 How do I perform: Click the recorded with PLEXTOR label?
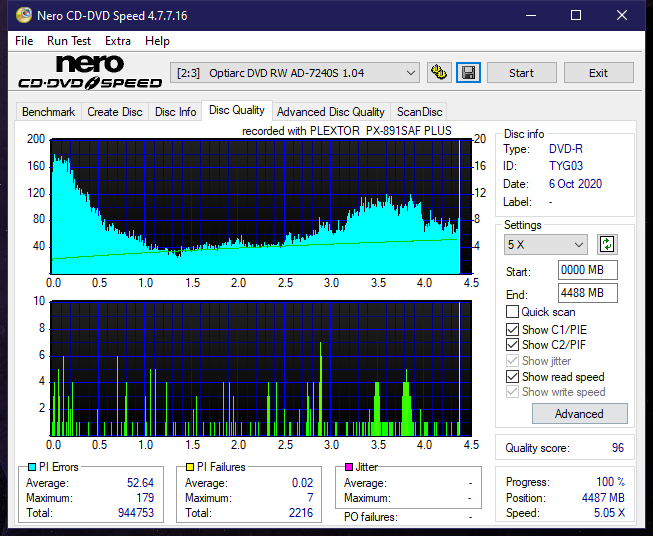pos(347,131)
